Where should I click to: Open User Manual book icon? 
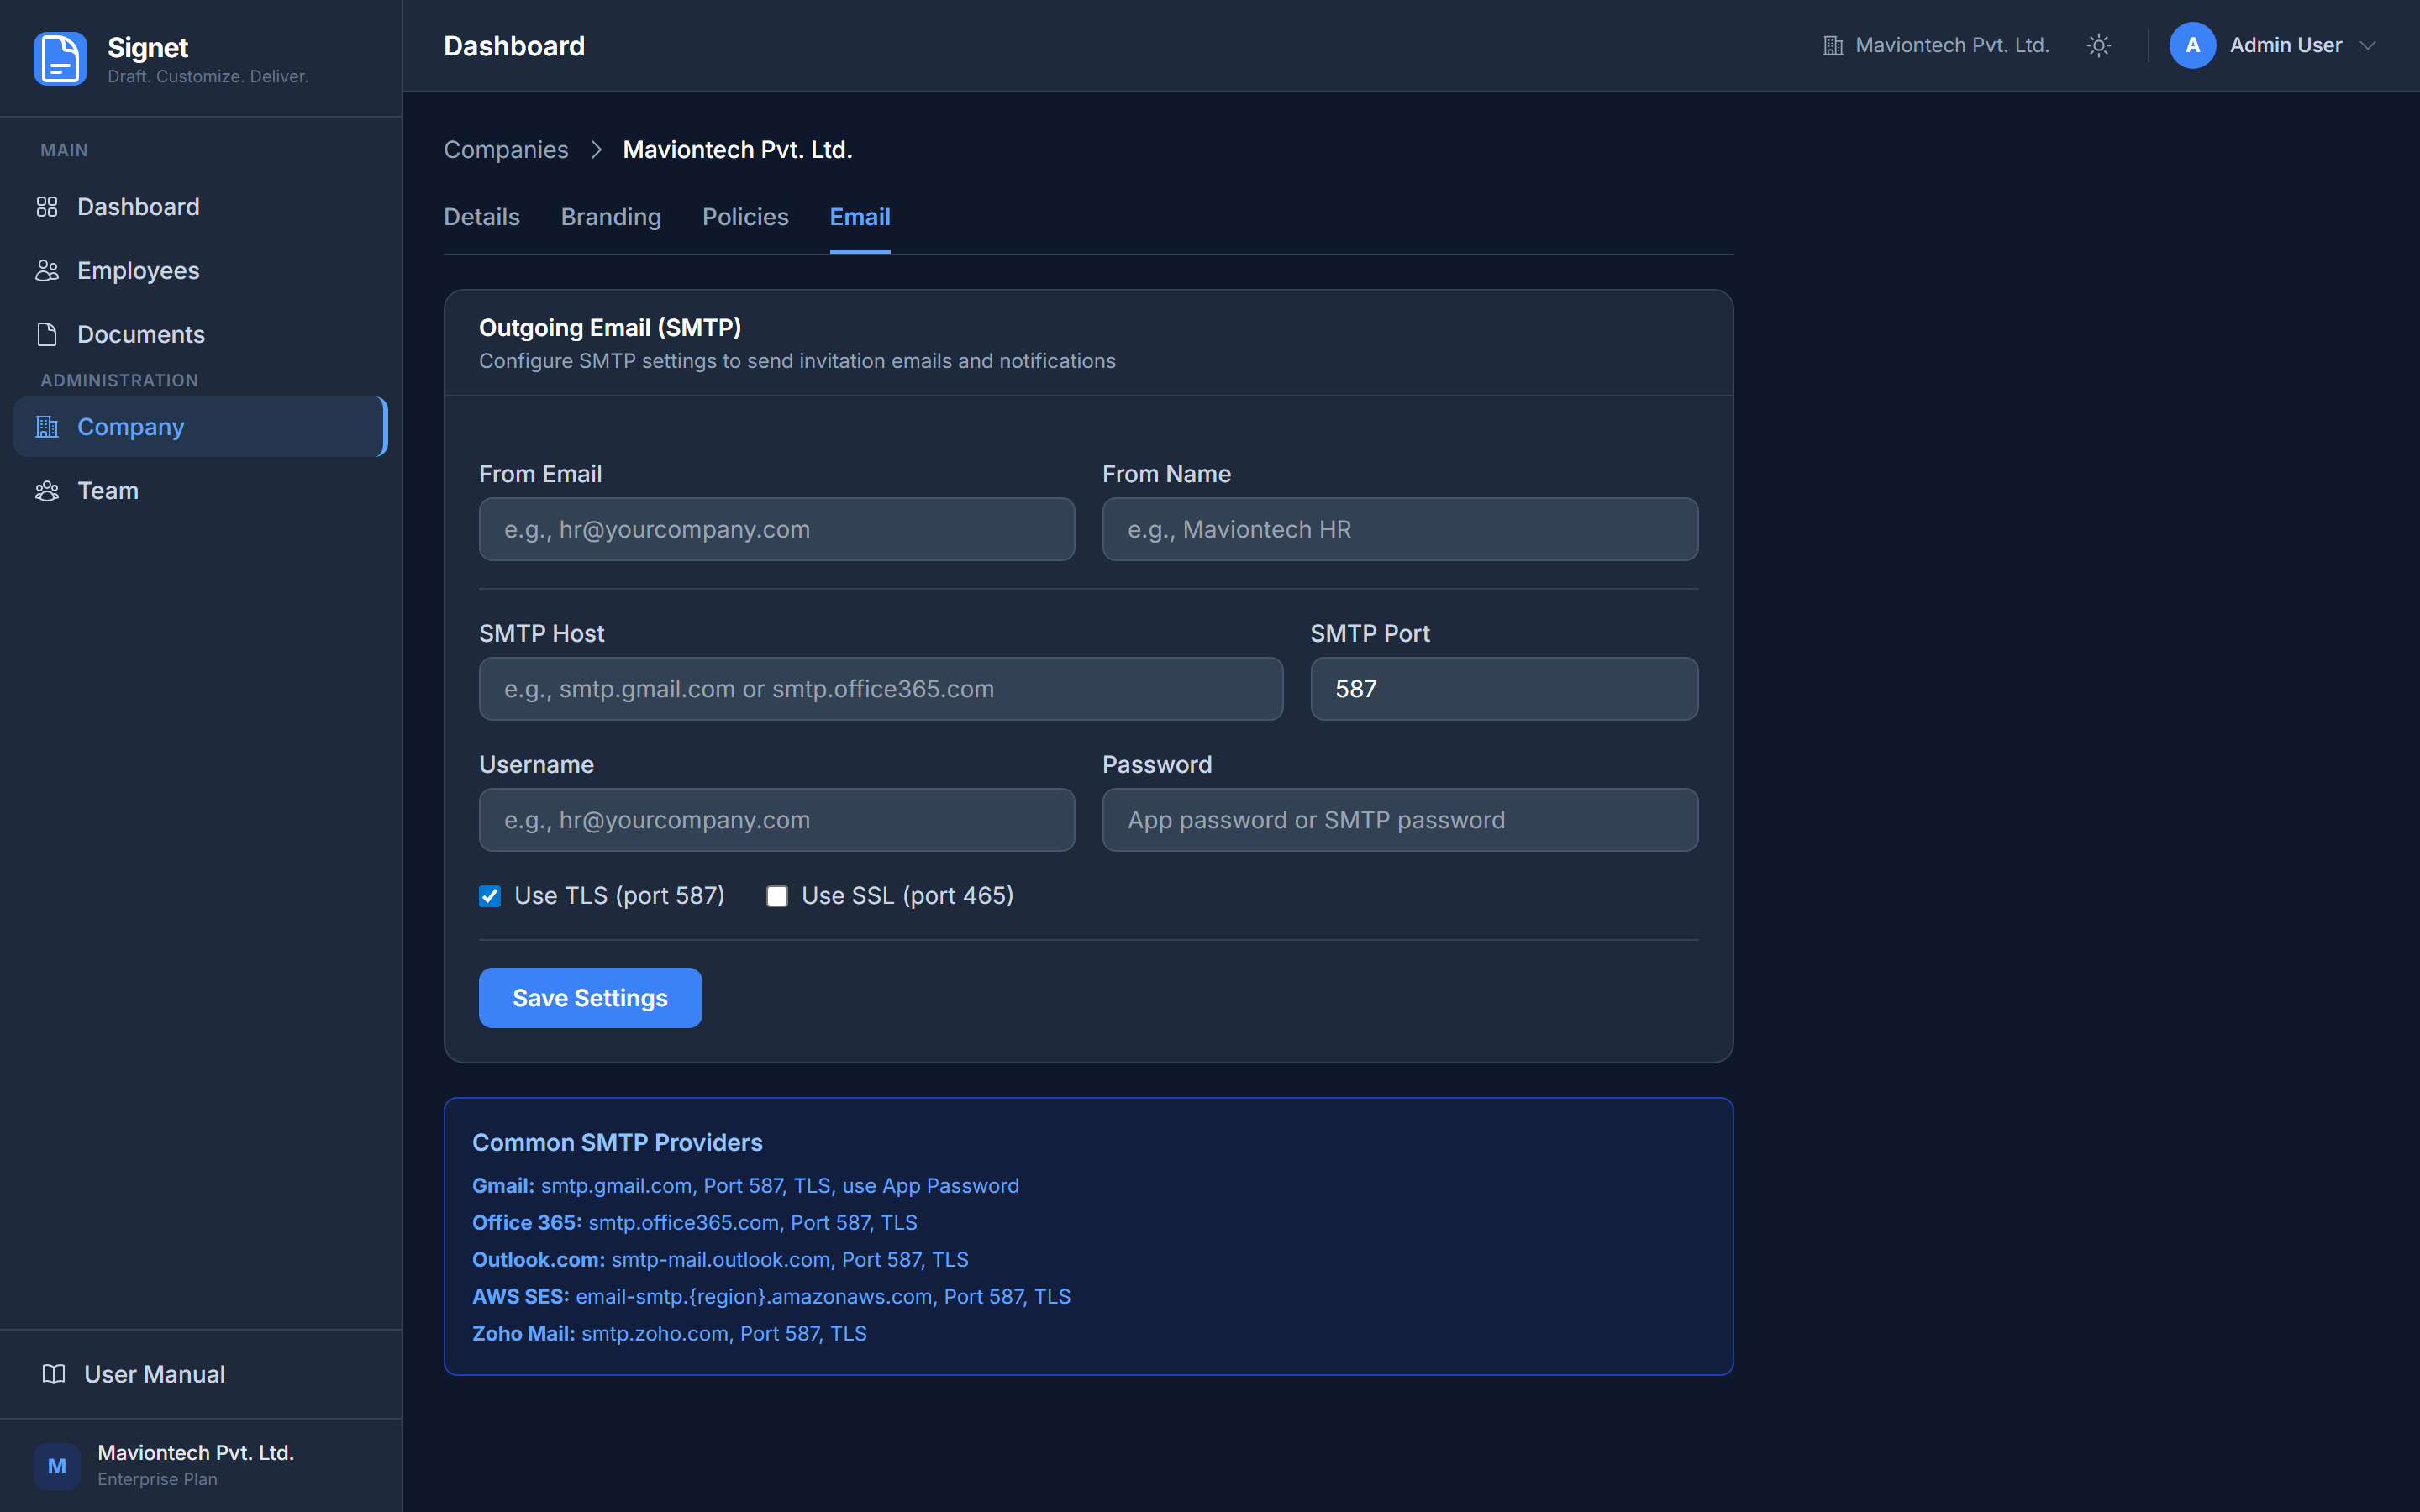(54, 1374)
